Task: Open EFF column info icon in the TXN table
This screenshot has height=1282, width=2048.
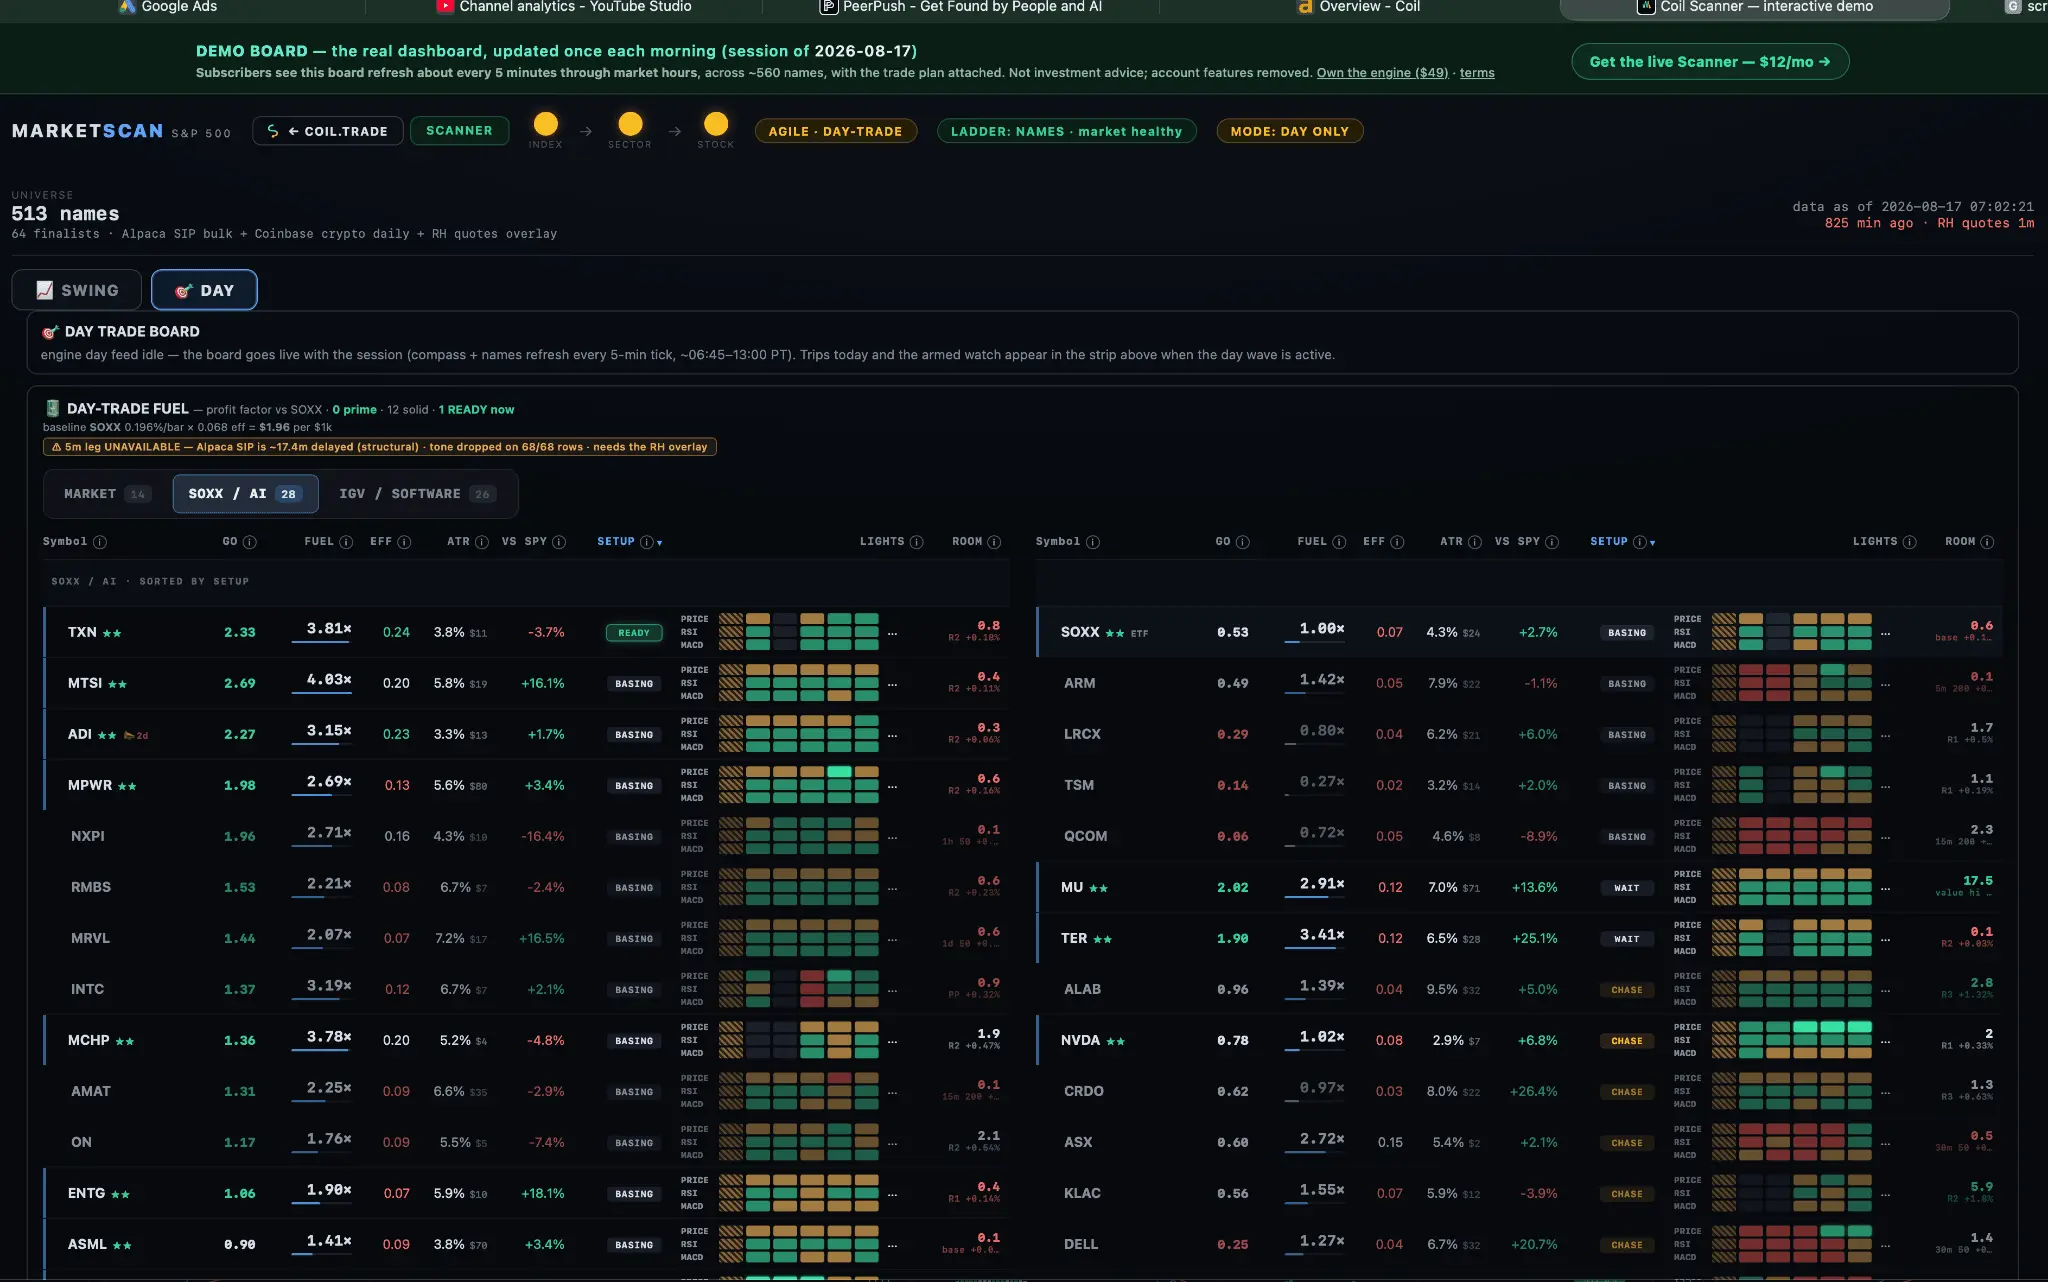Action: click(x=404, y=542)
